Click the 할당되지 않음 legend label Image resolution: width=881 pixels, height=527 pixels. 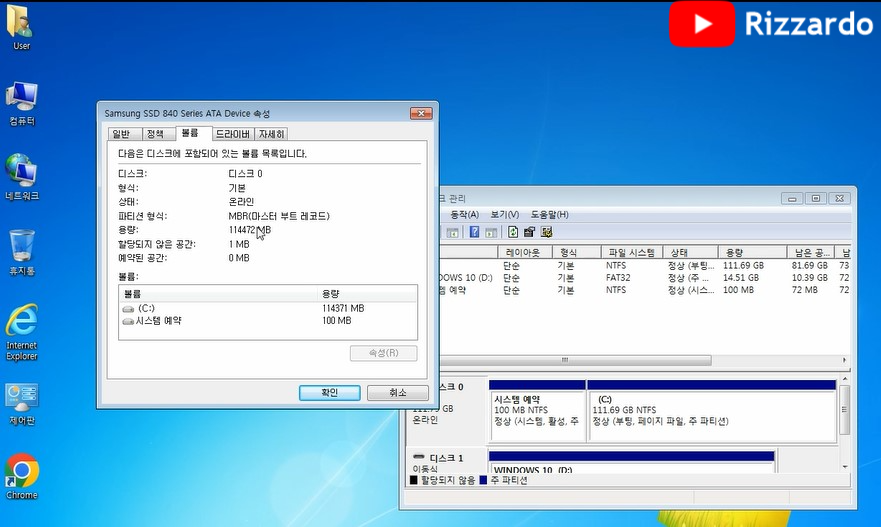pyautogui.click(x=448, y=480)
